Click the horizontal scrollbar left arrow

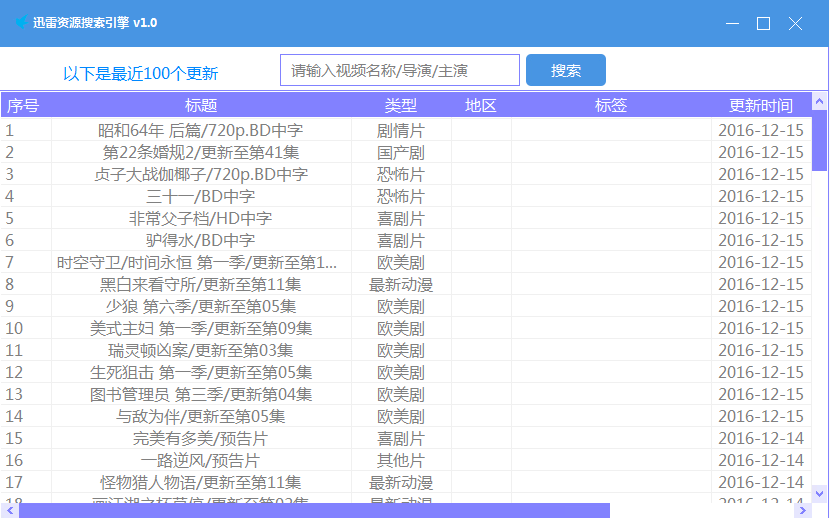coord(8,510)
